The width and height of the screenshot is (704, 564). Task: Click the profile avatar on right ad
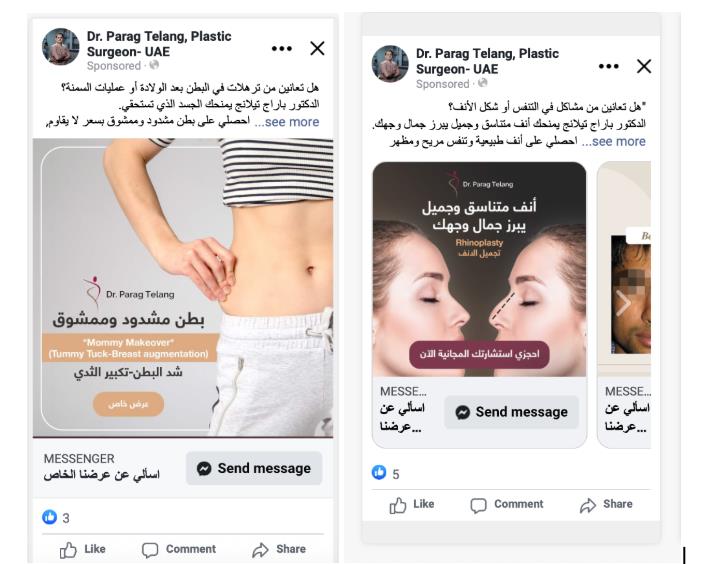(390, 64)
